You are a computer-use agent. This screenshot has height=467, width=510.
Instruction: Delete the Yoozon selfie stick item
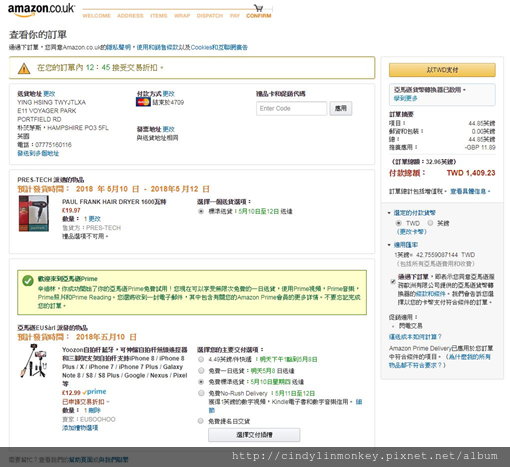(x=95, y=410)
